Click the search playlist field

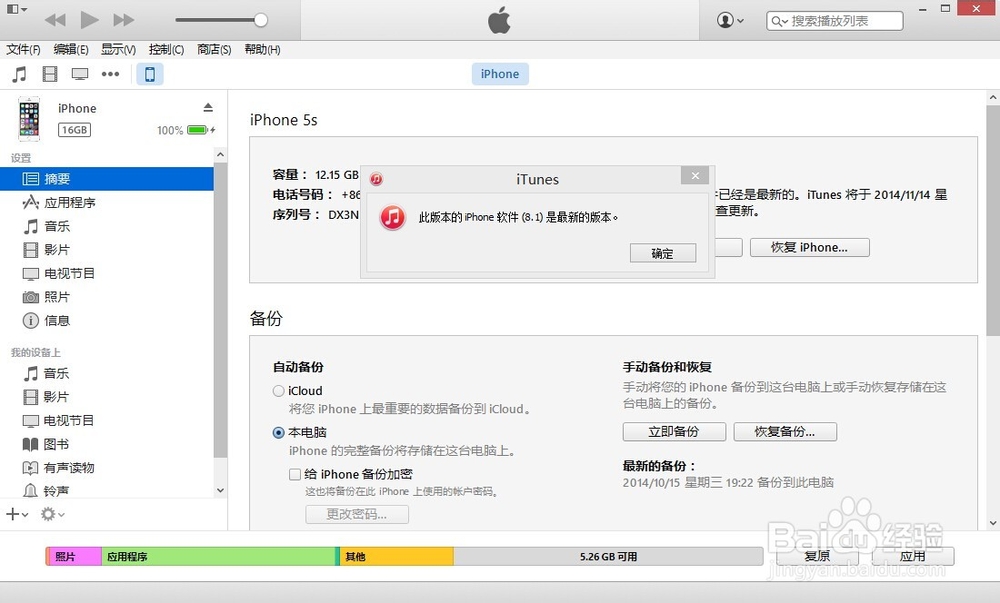pyautogui.click(x=835, y=21)
